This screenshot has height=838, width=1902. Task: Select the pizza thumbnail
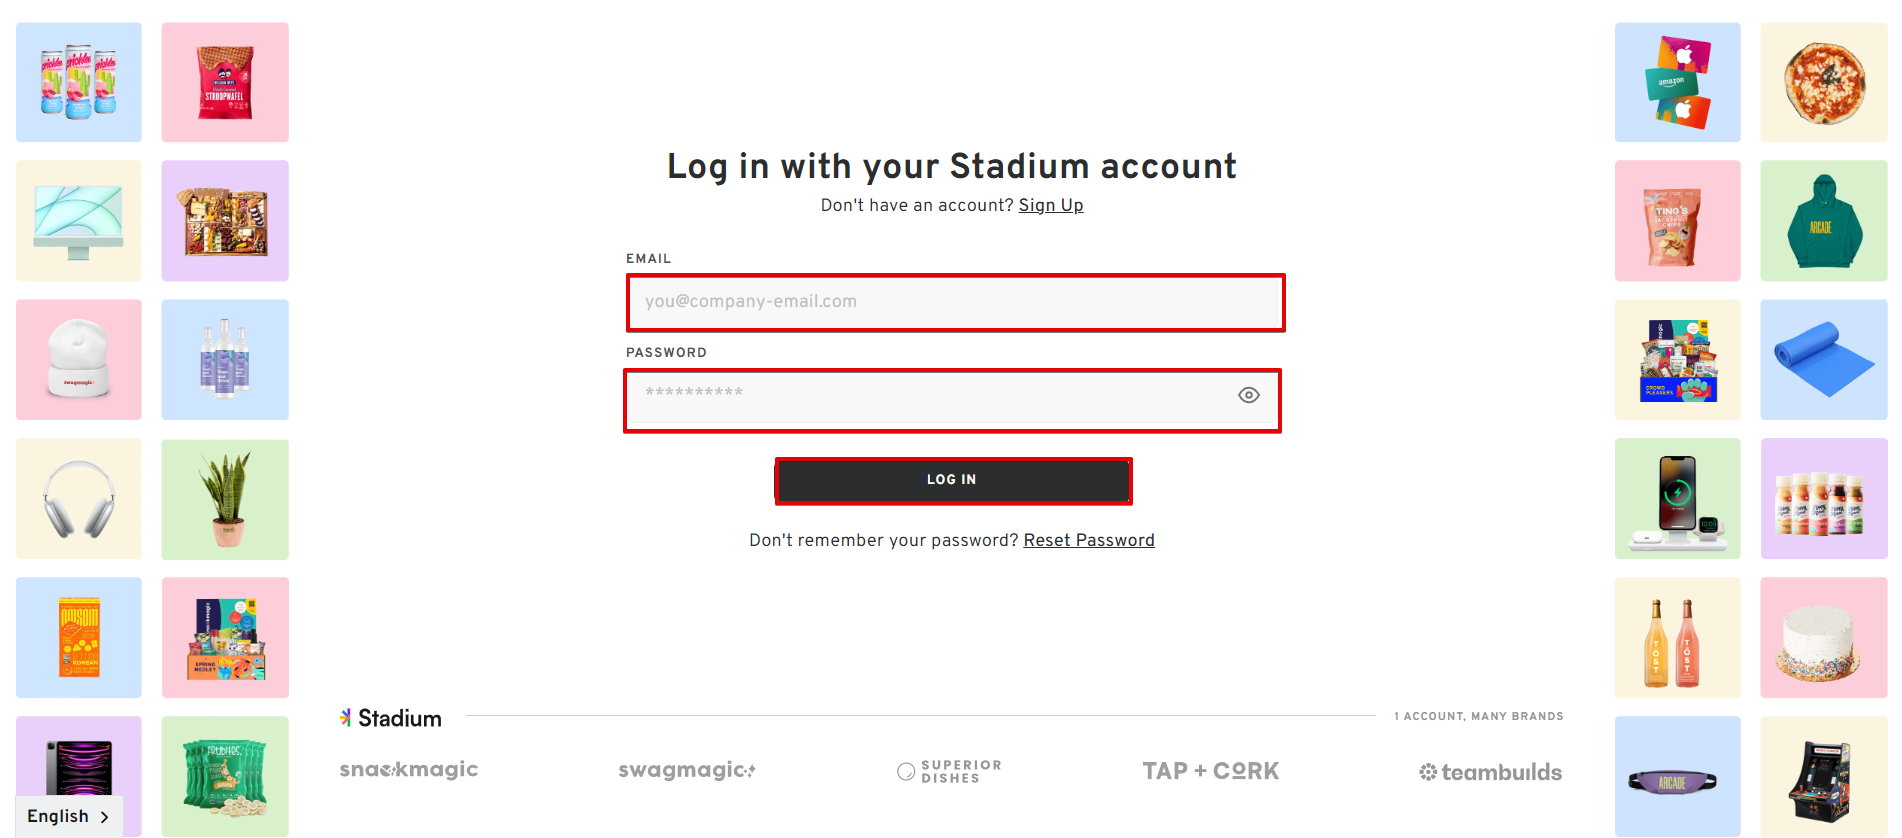[x=1823, y=81]
